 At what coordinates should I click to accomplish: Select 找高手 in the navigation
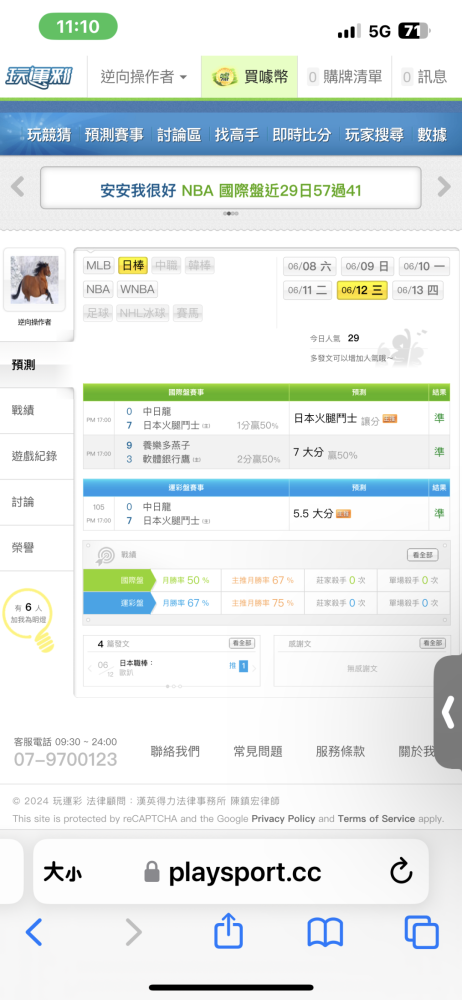[x=236, y=135]
